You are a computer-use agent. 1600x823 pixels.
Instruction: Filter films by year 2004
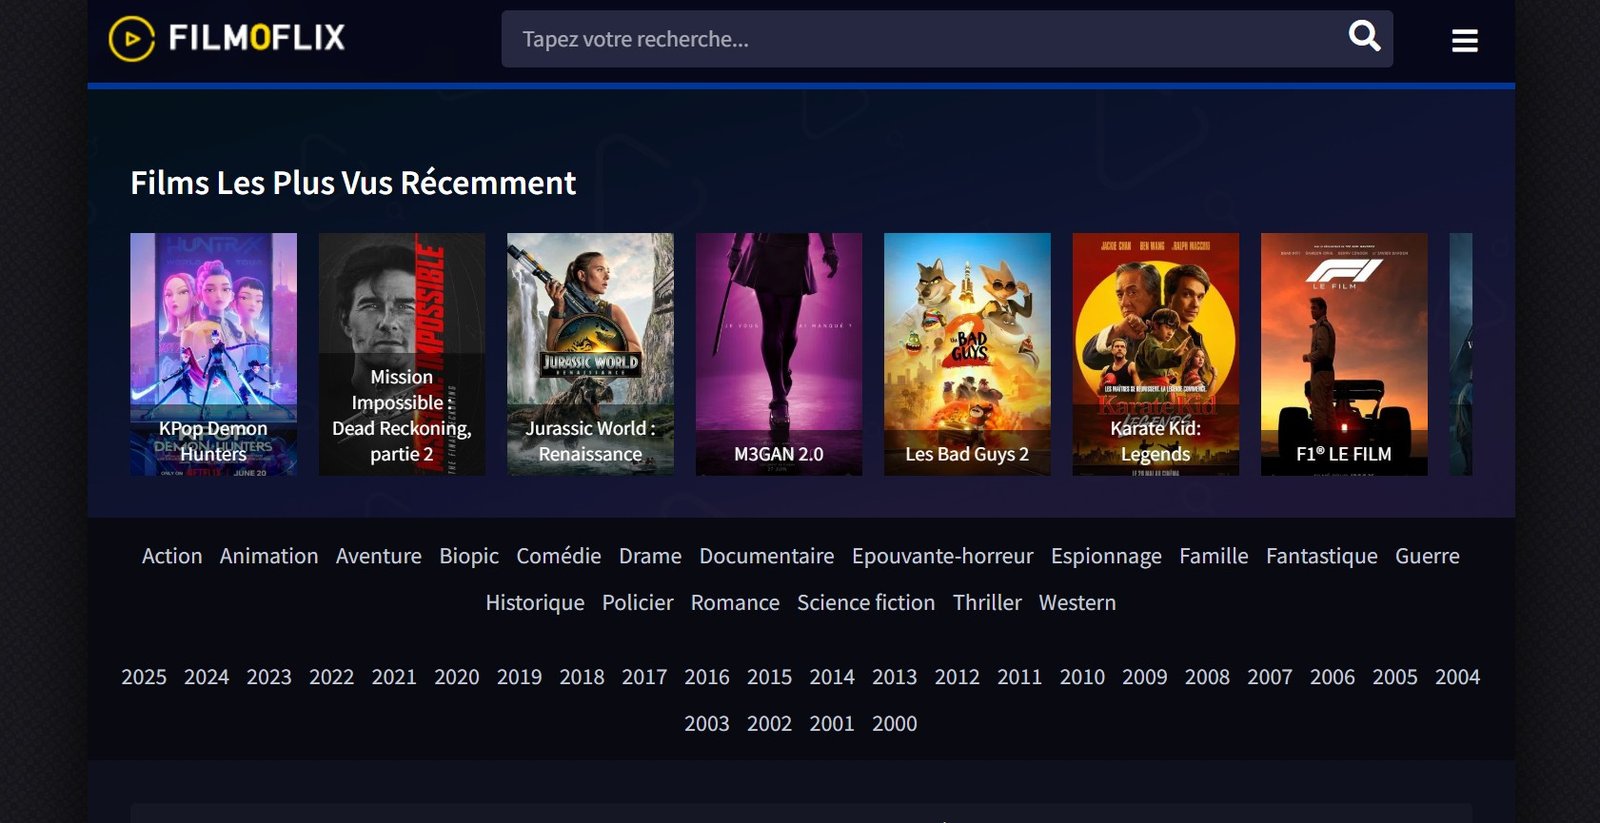[x=1458, y=677]
